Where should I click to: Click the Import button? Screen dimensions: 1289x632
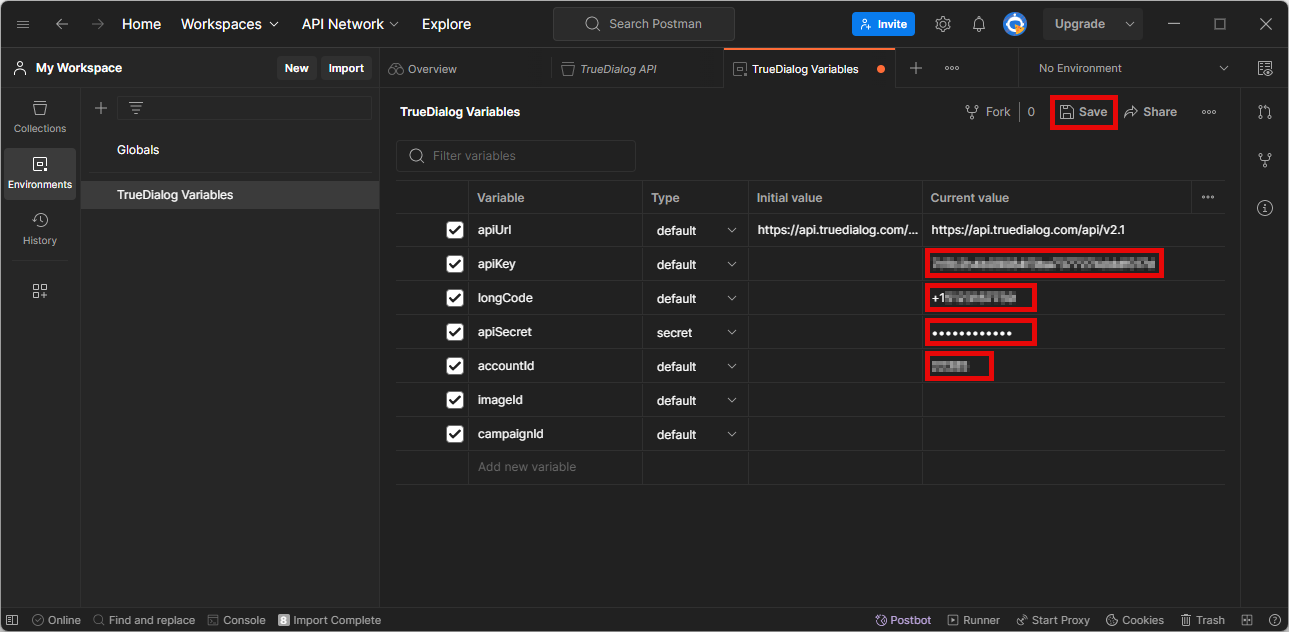pyautogui.click(x=346, y=68)
